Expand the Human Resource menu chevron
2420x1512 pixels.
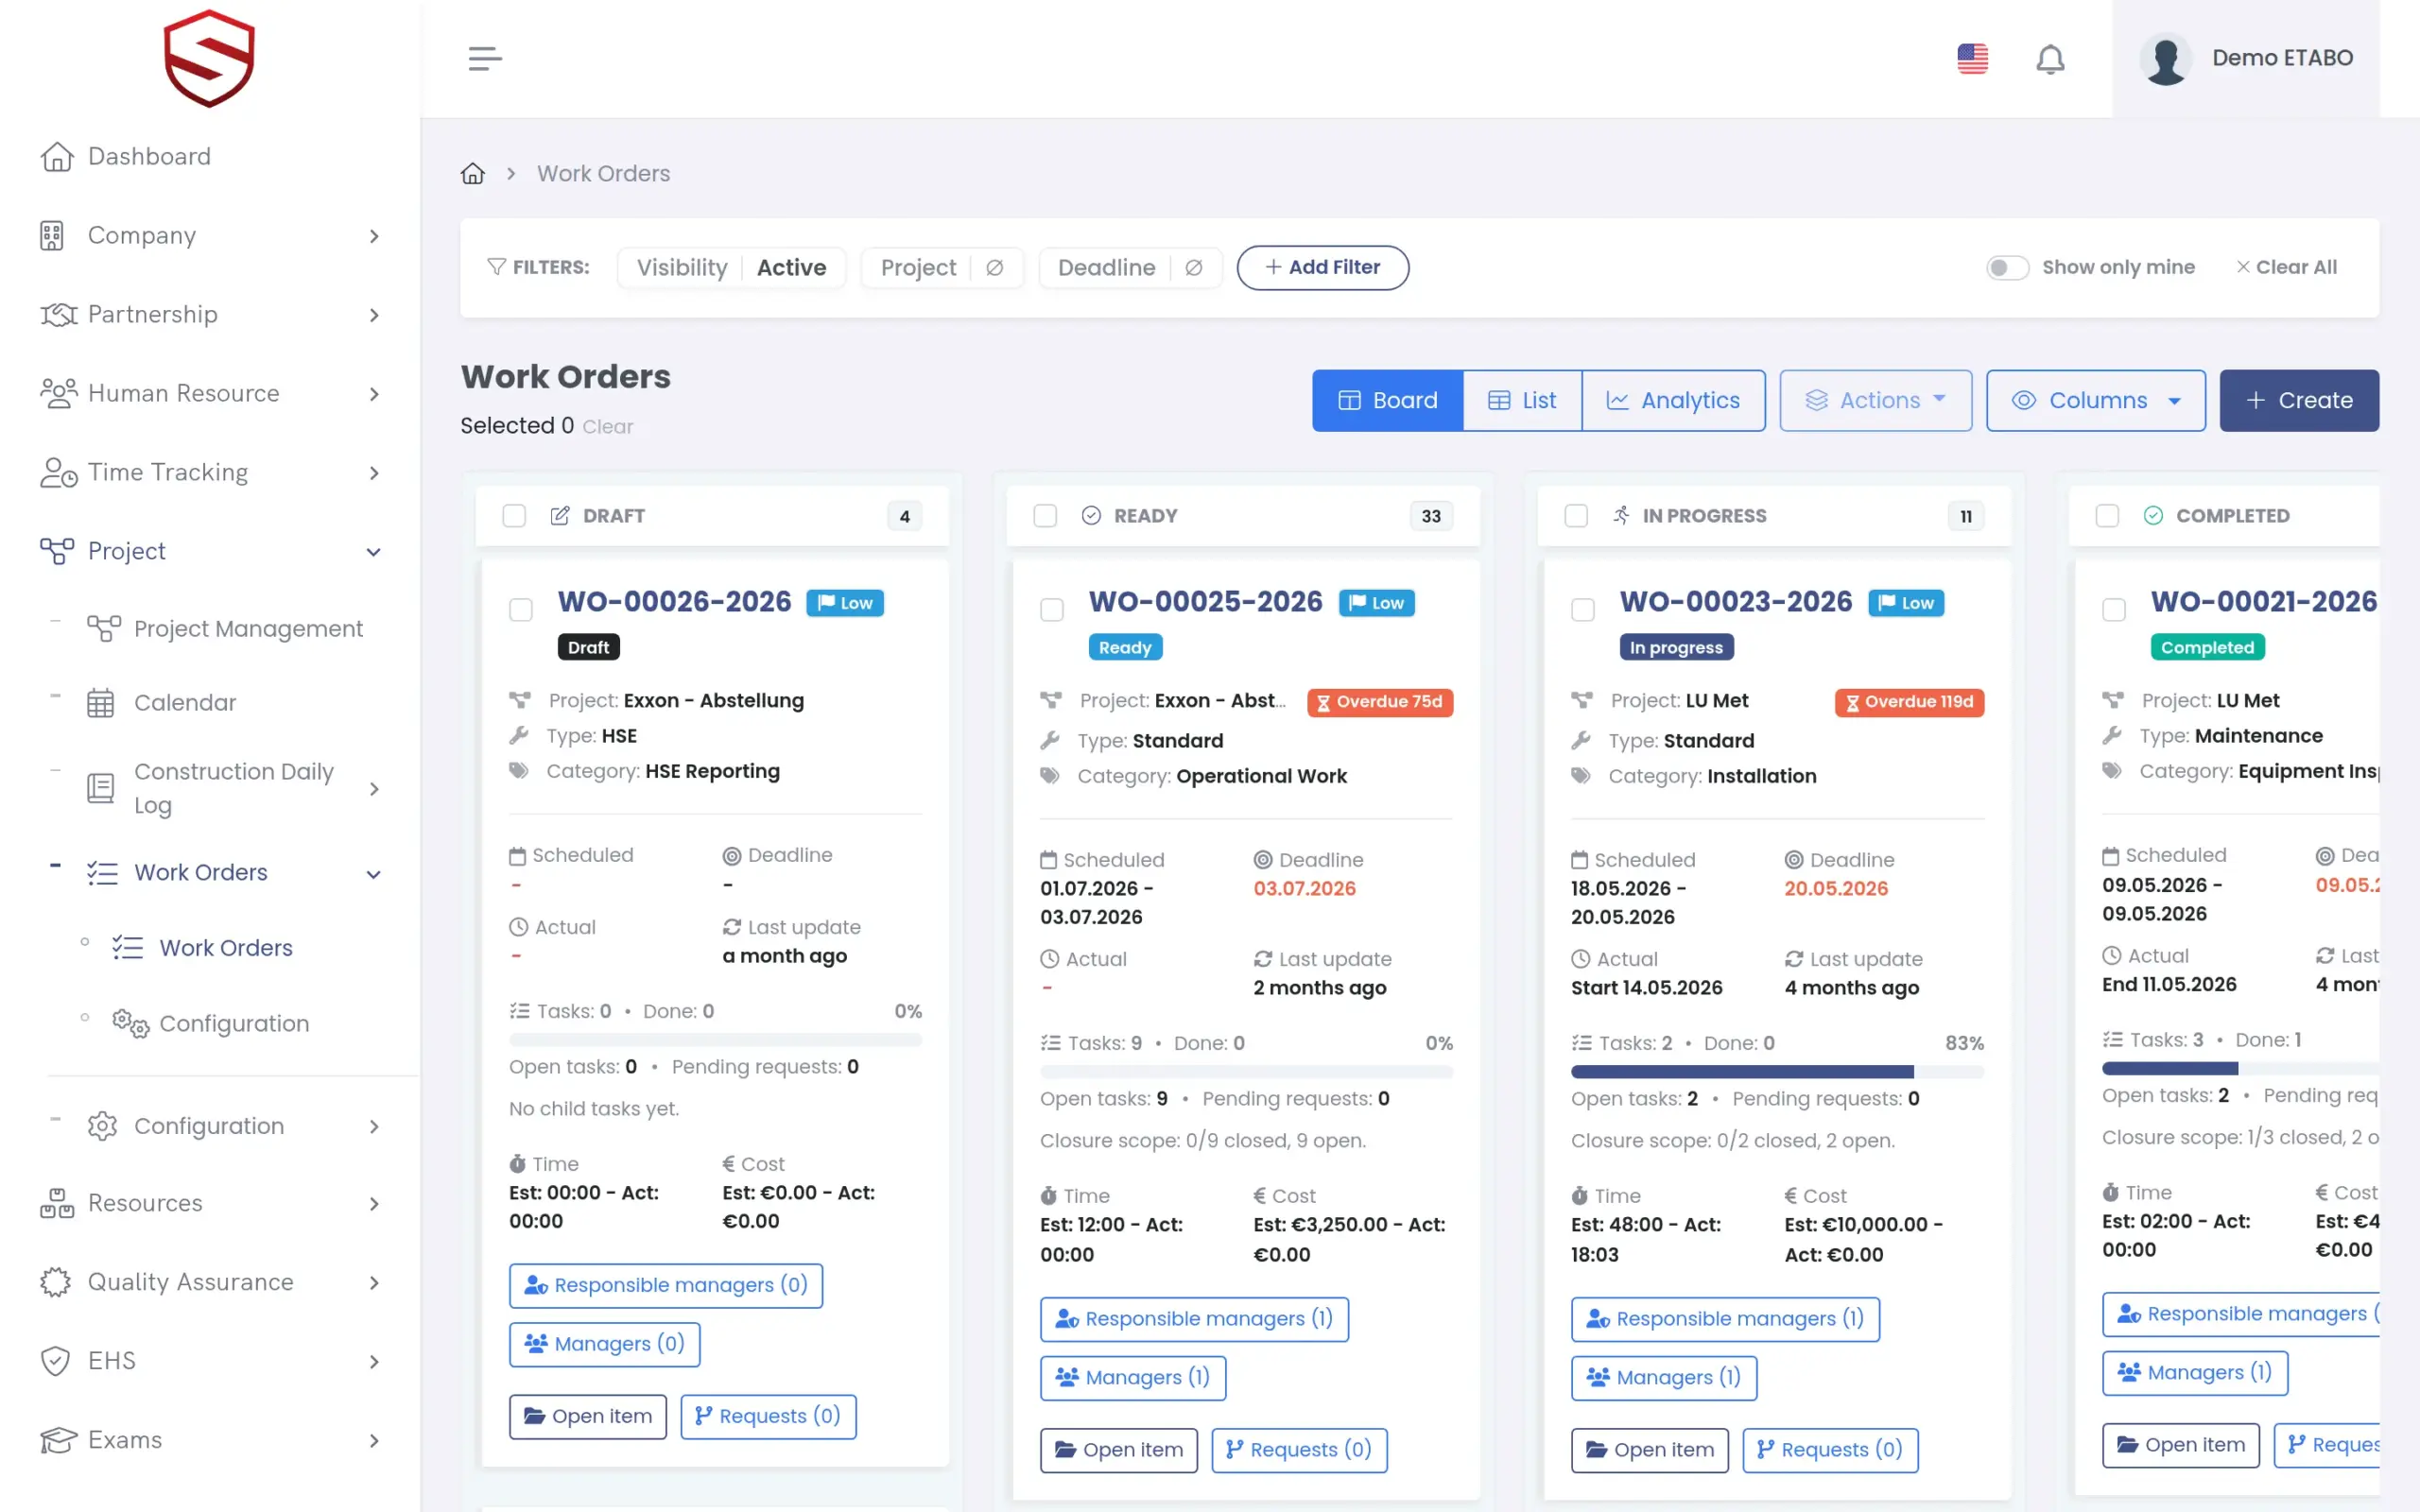pos(374,394)
